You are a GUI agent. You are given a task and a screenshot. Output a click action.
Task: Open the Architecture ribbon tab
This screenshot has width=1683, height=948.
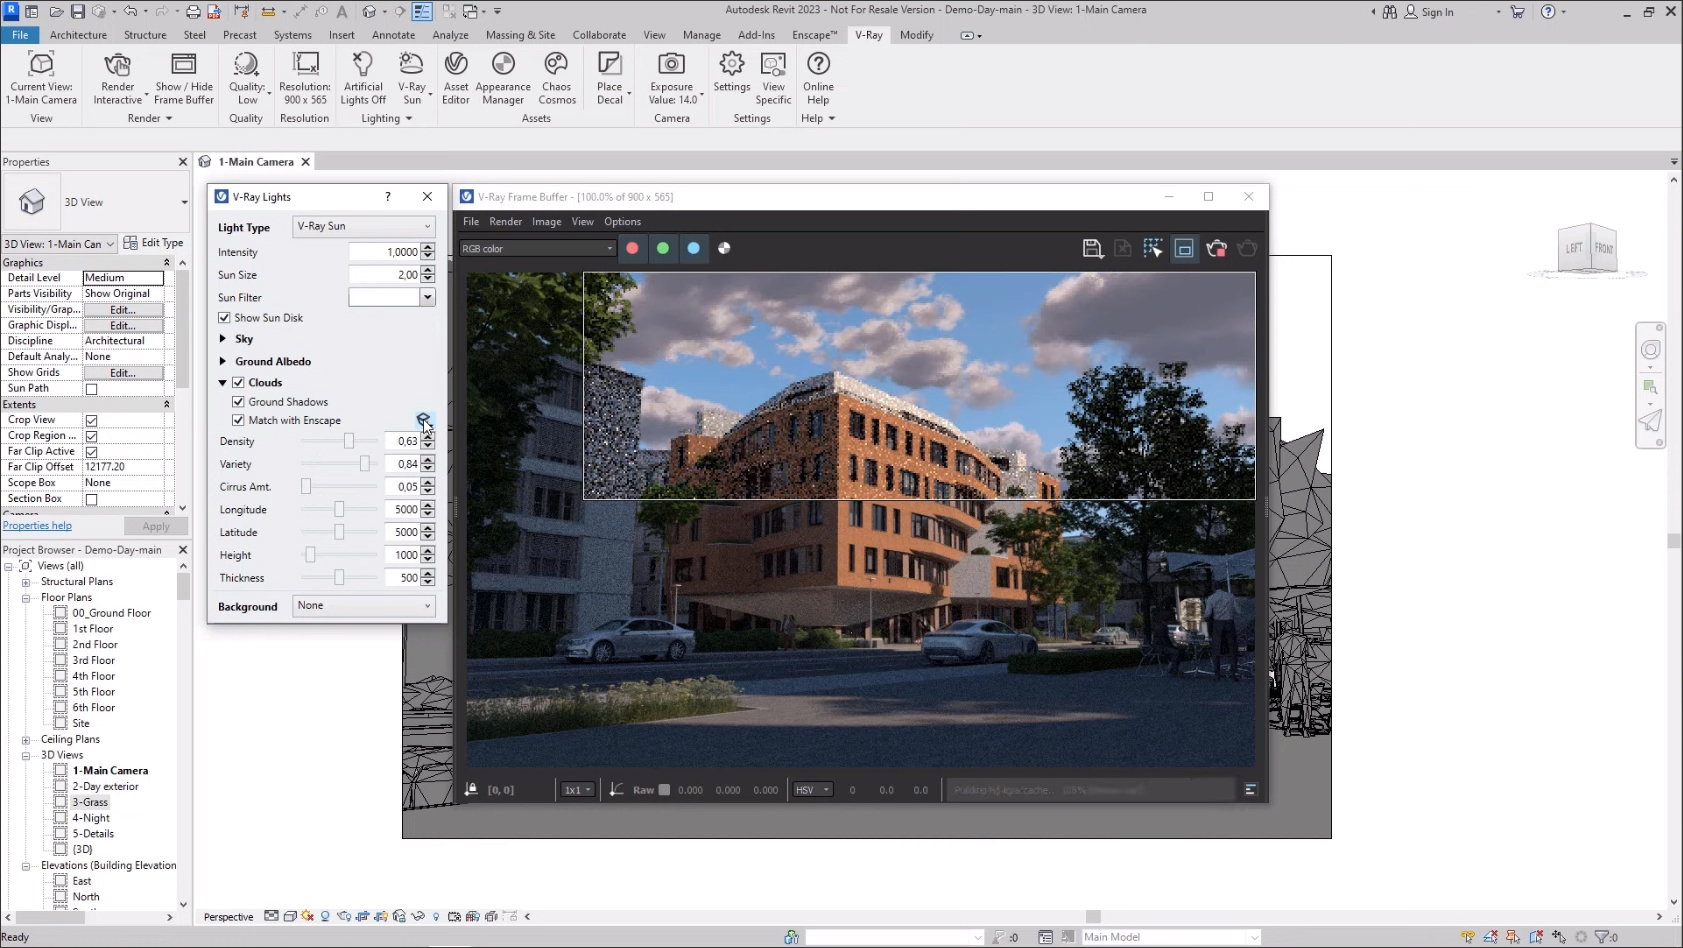[x=78, y=35]
